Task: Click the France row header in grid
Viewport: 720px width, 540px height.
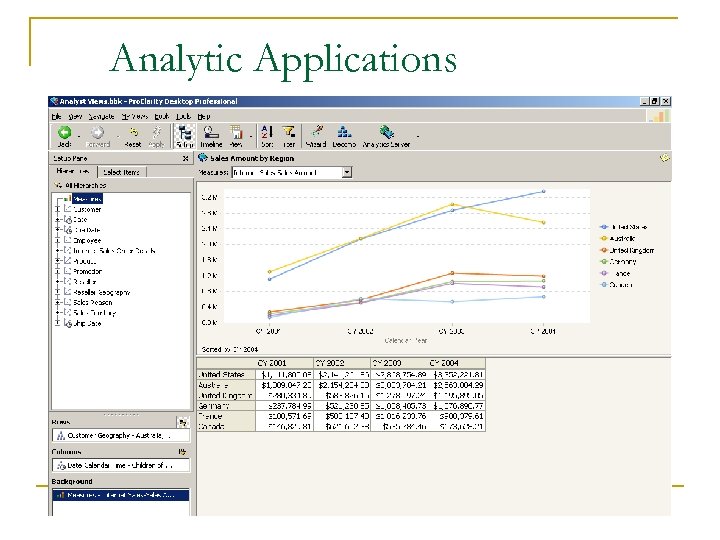Action: [x=226, y=416]
